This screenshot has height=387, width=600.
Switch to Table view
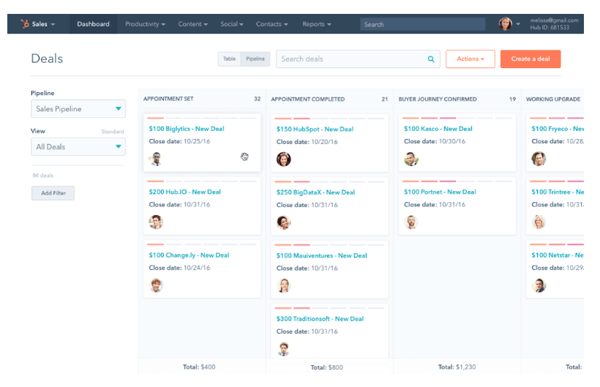[230, 59]
